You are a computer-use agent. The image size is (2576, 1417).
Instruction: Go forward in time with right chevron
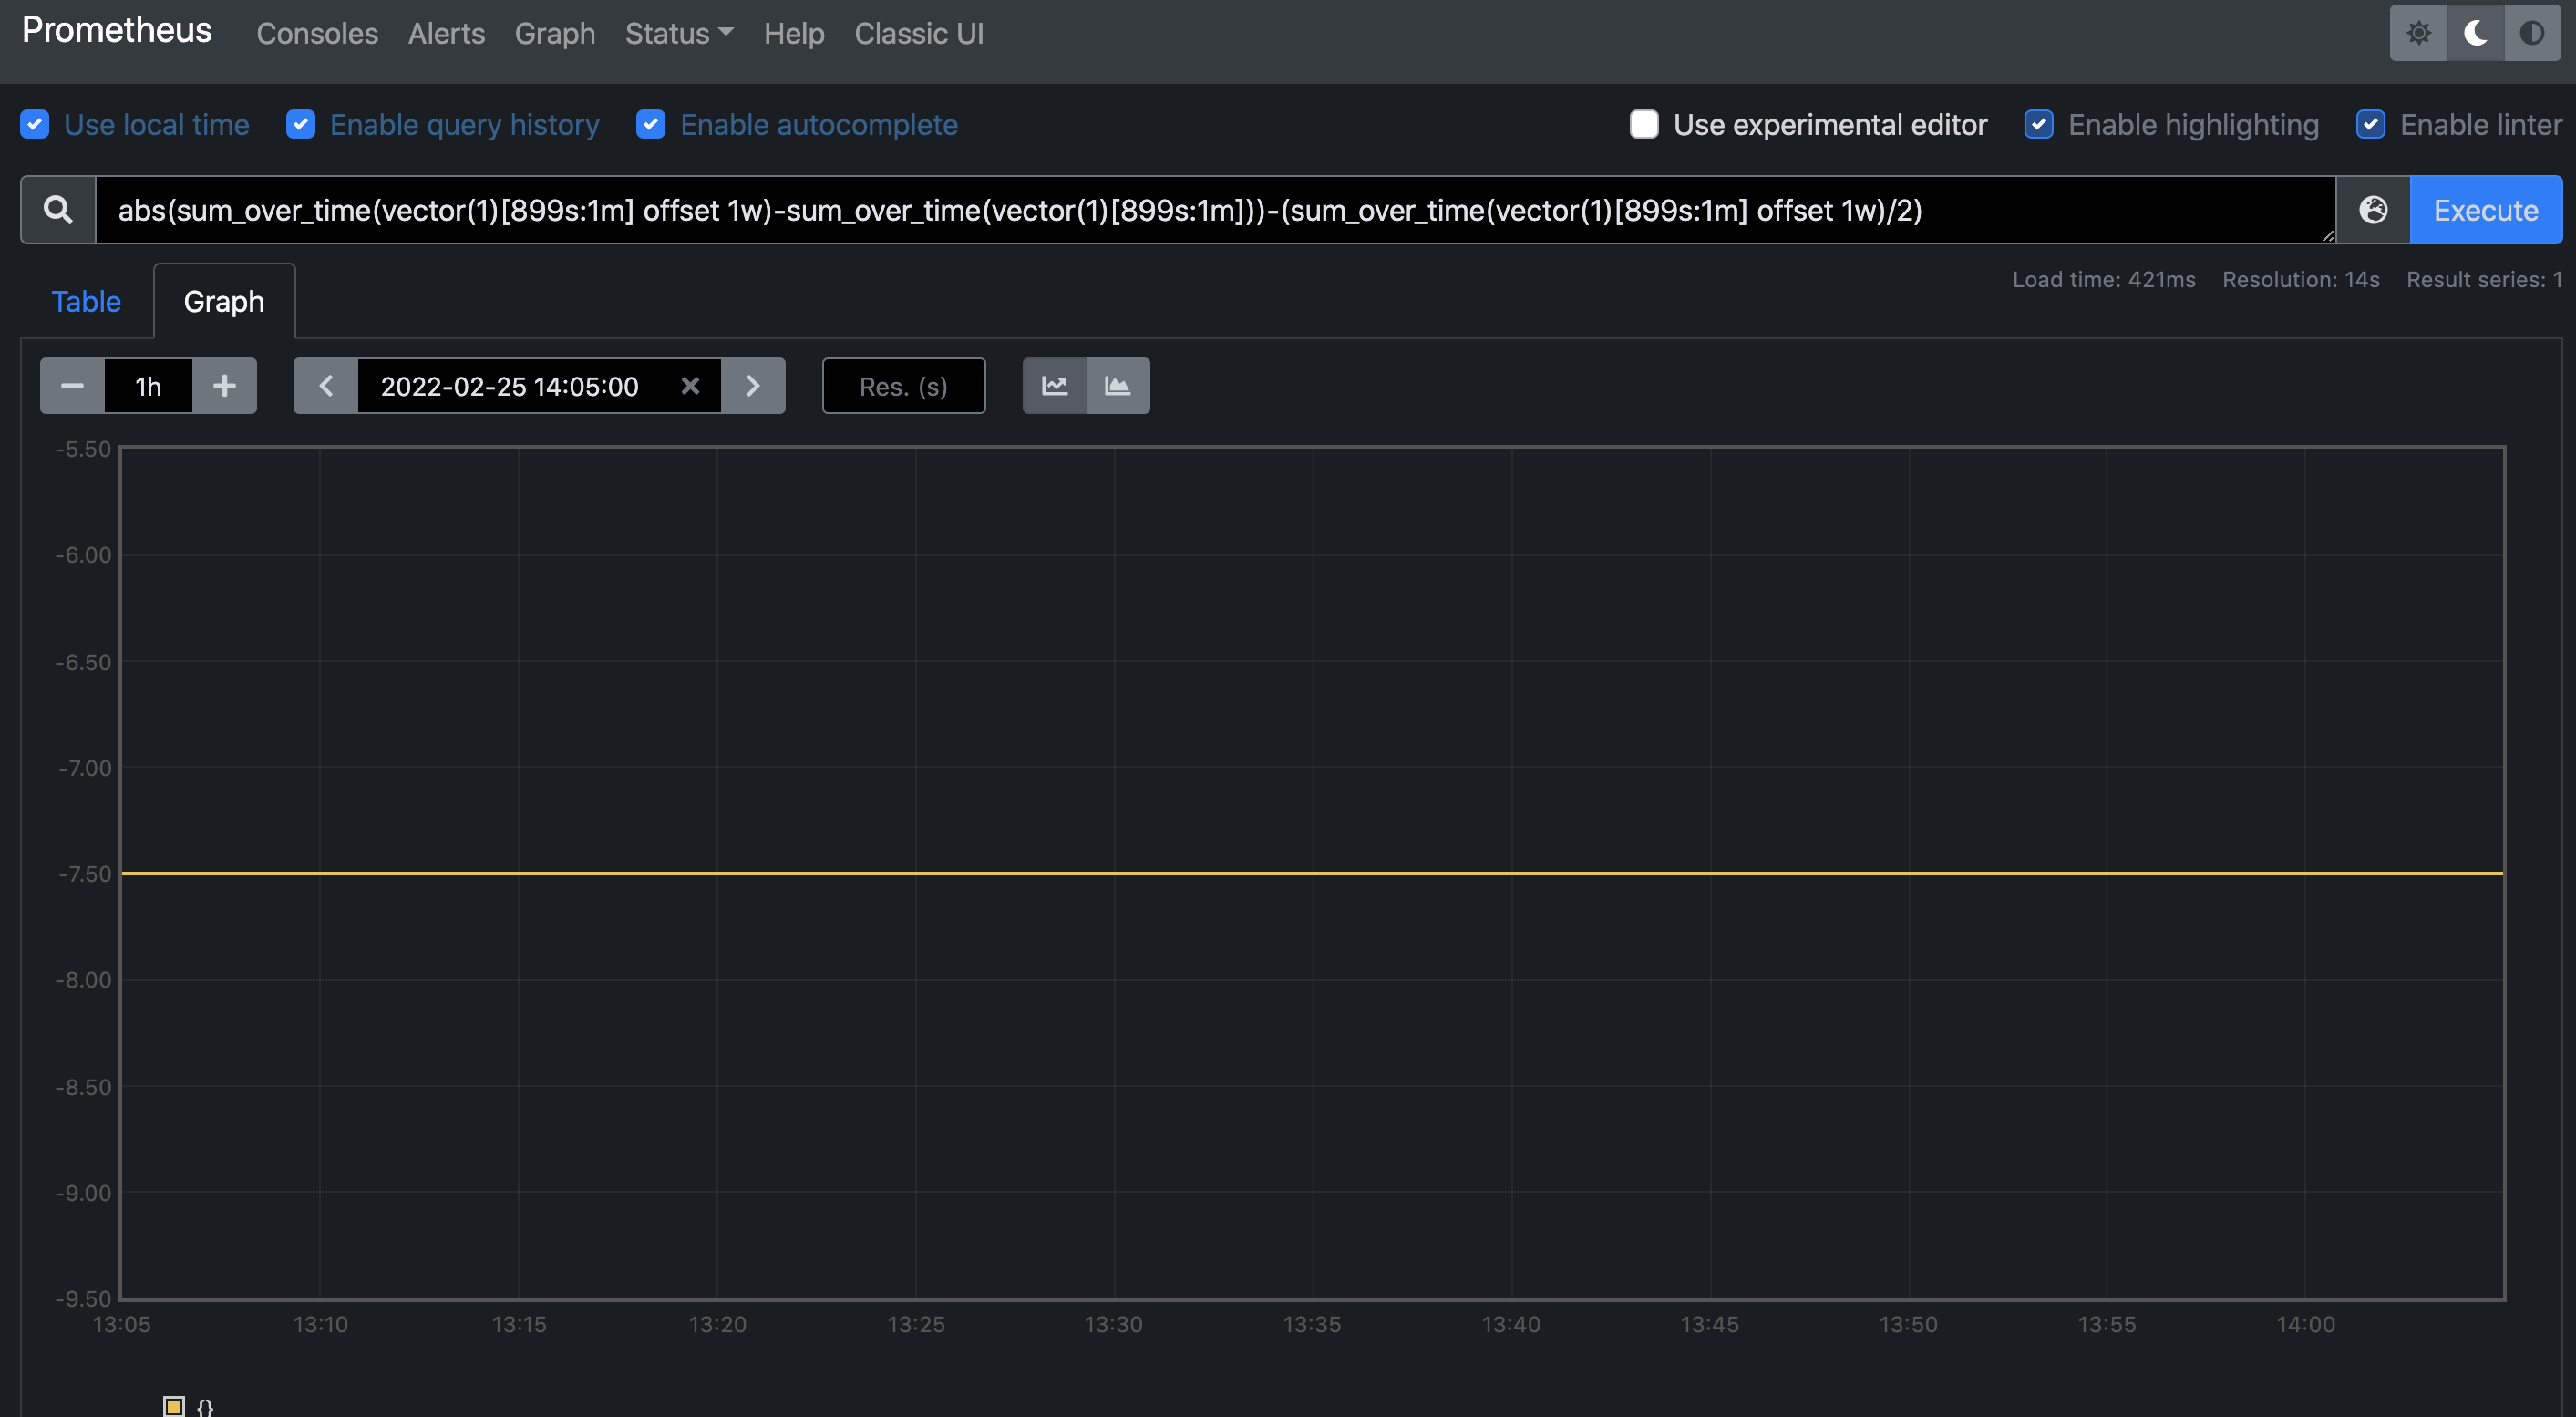point(753,386)
